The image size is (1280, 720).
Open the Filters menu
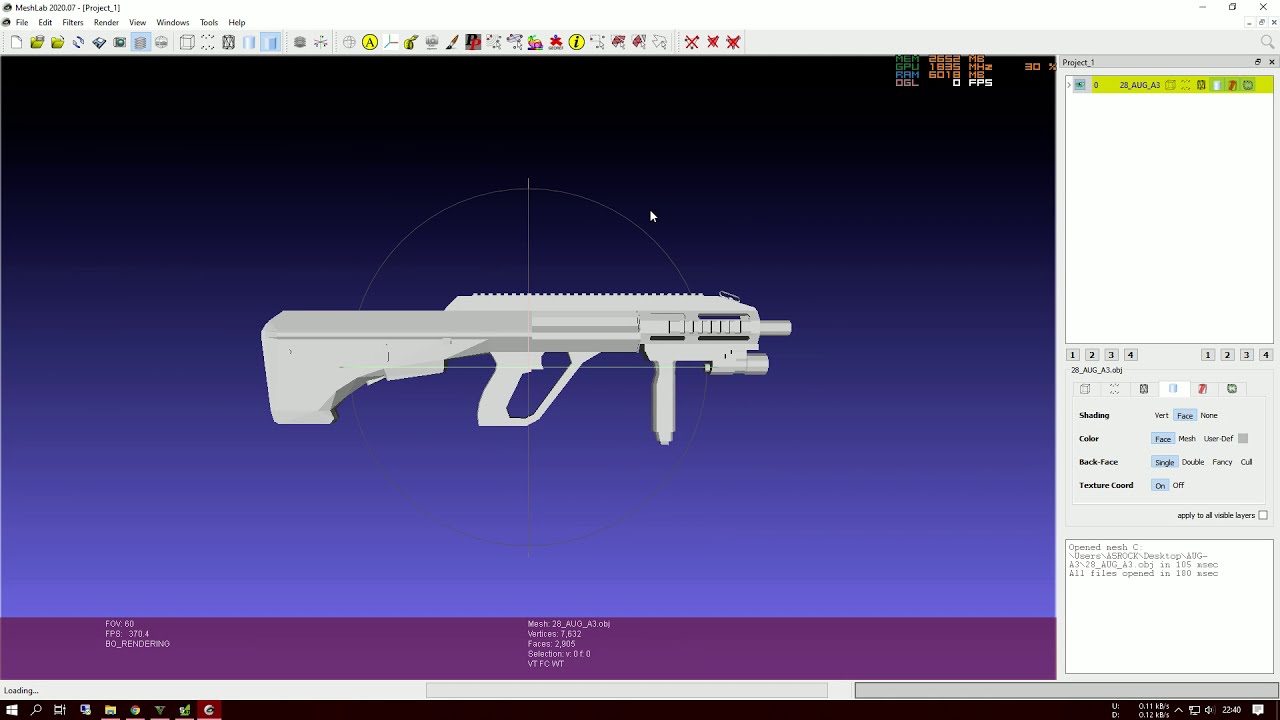73,22
